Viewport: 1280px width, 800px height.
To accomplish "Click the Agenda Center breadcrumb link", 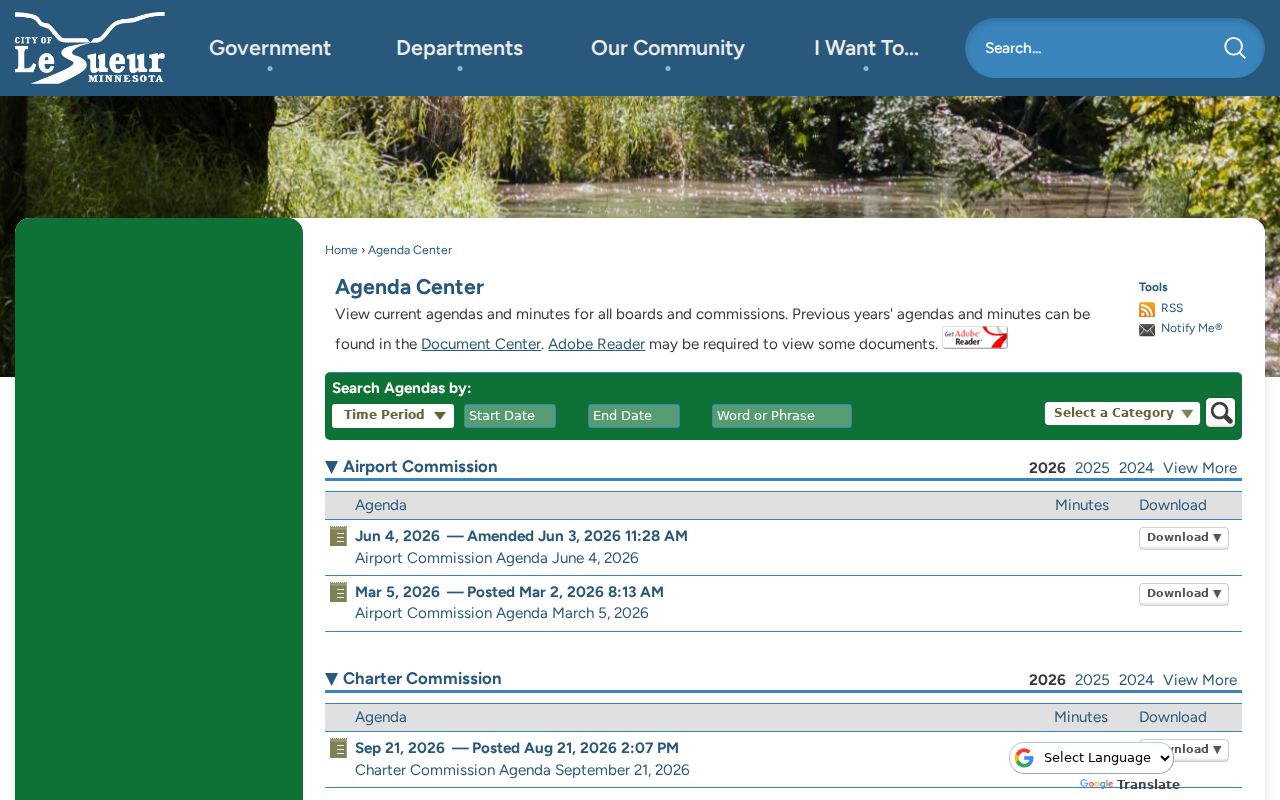I will coord(410,250).
